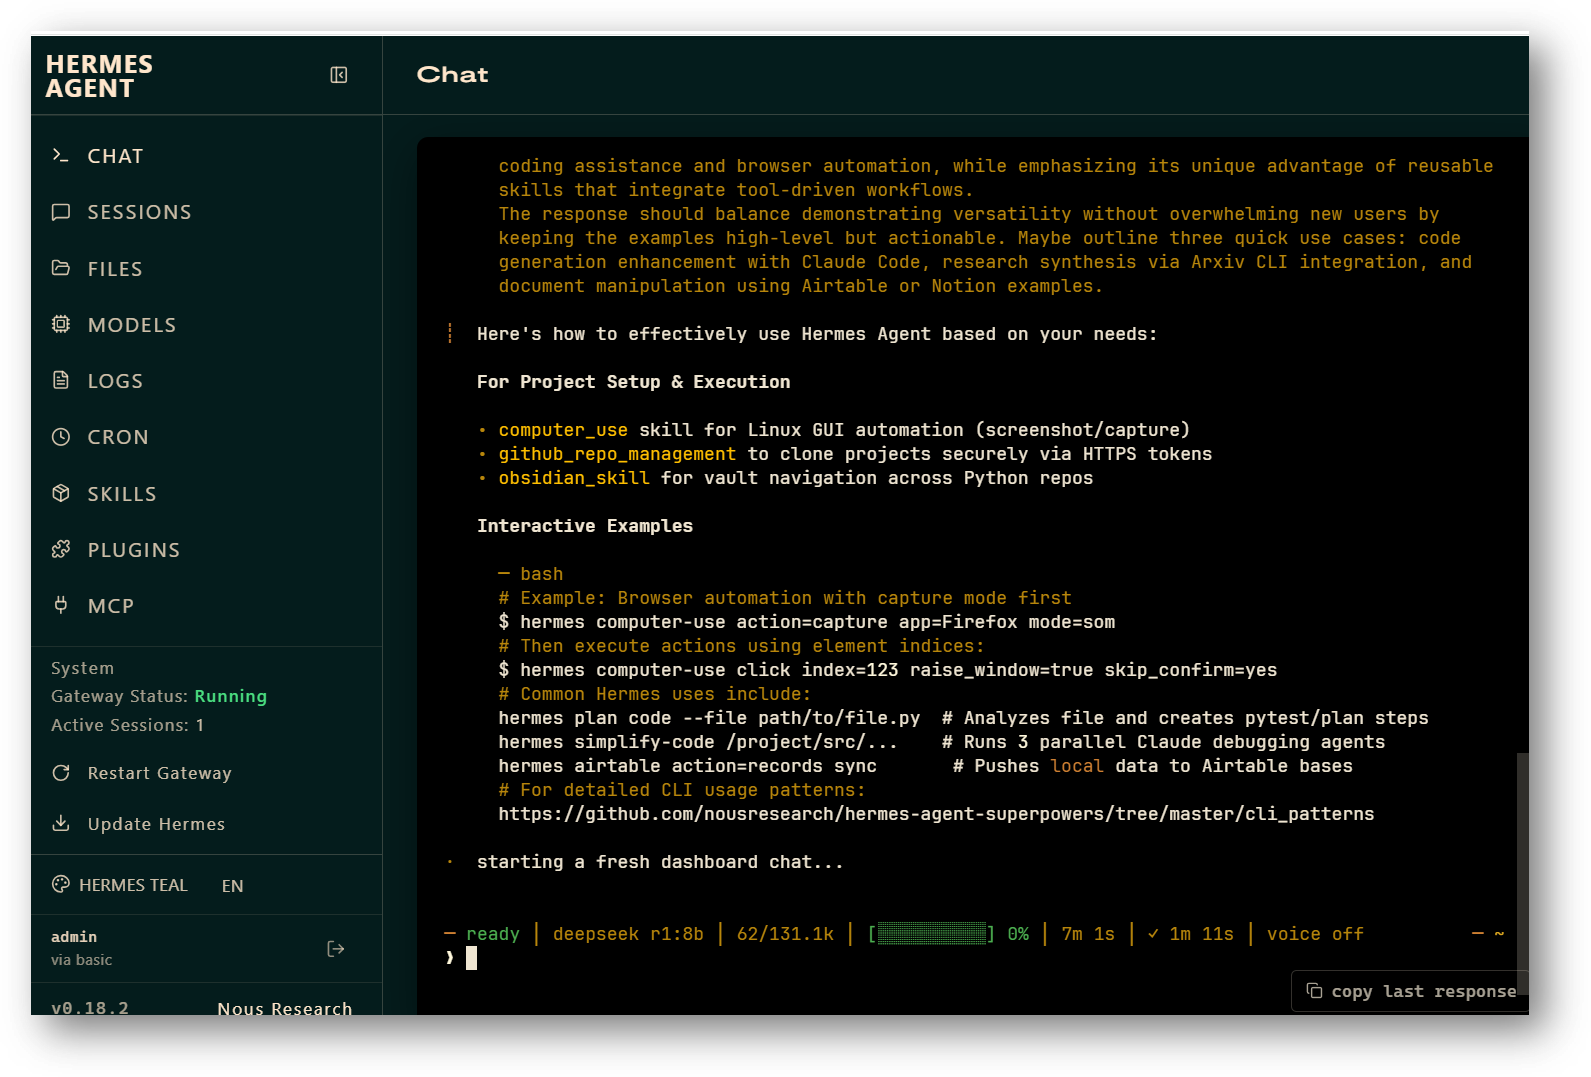Click the Plugins puzzle icon

61,549
